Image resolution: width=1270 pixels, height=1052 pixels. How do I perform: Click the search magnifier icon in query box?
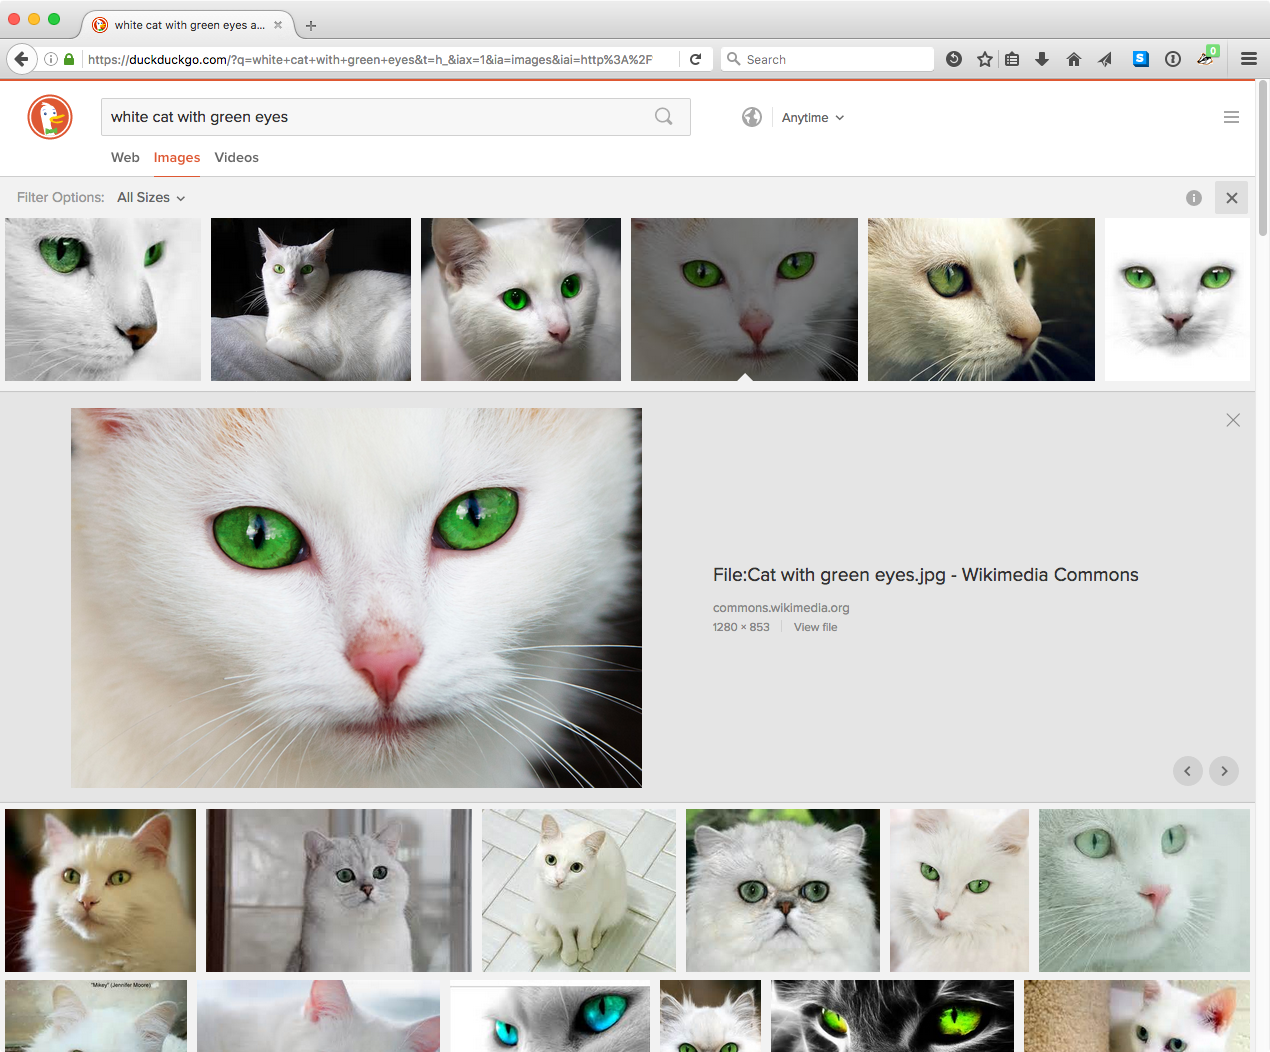click(664, 117)
